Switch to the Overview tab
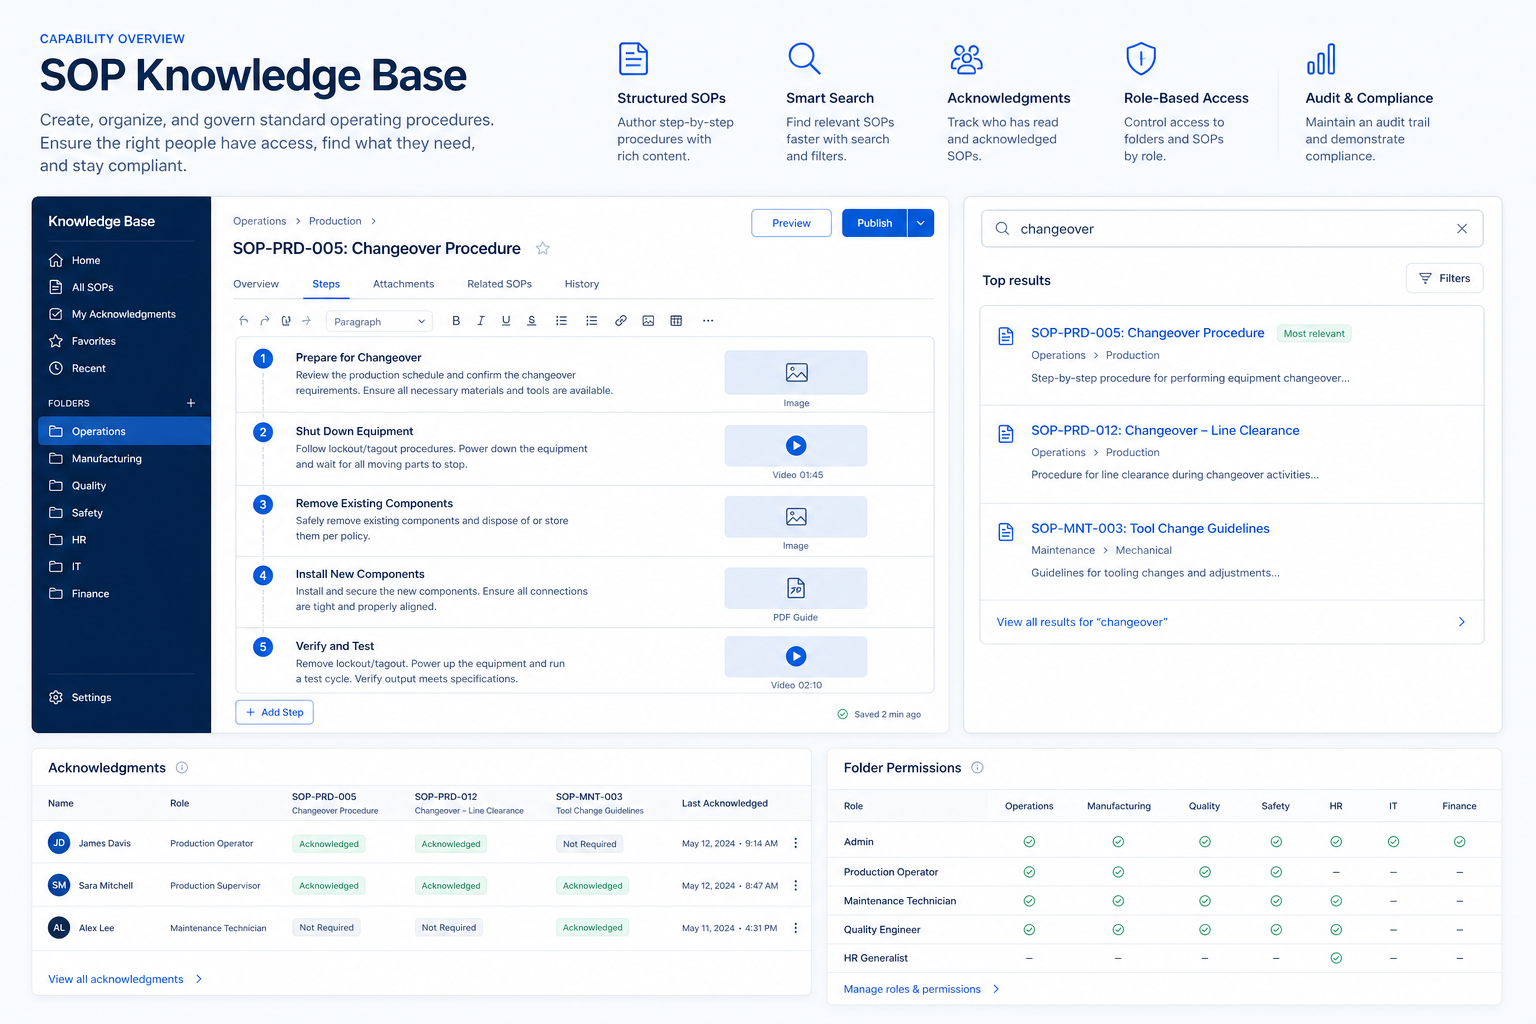 coord(256,284)
